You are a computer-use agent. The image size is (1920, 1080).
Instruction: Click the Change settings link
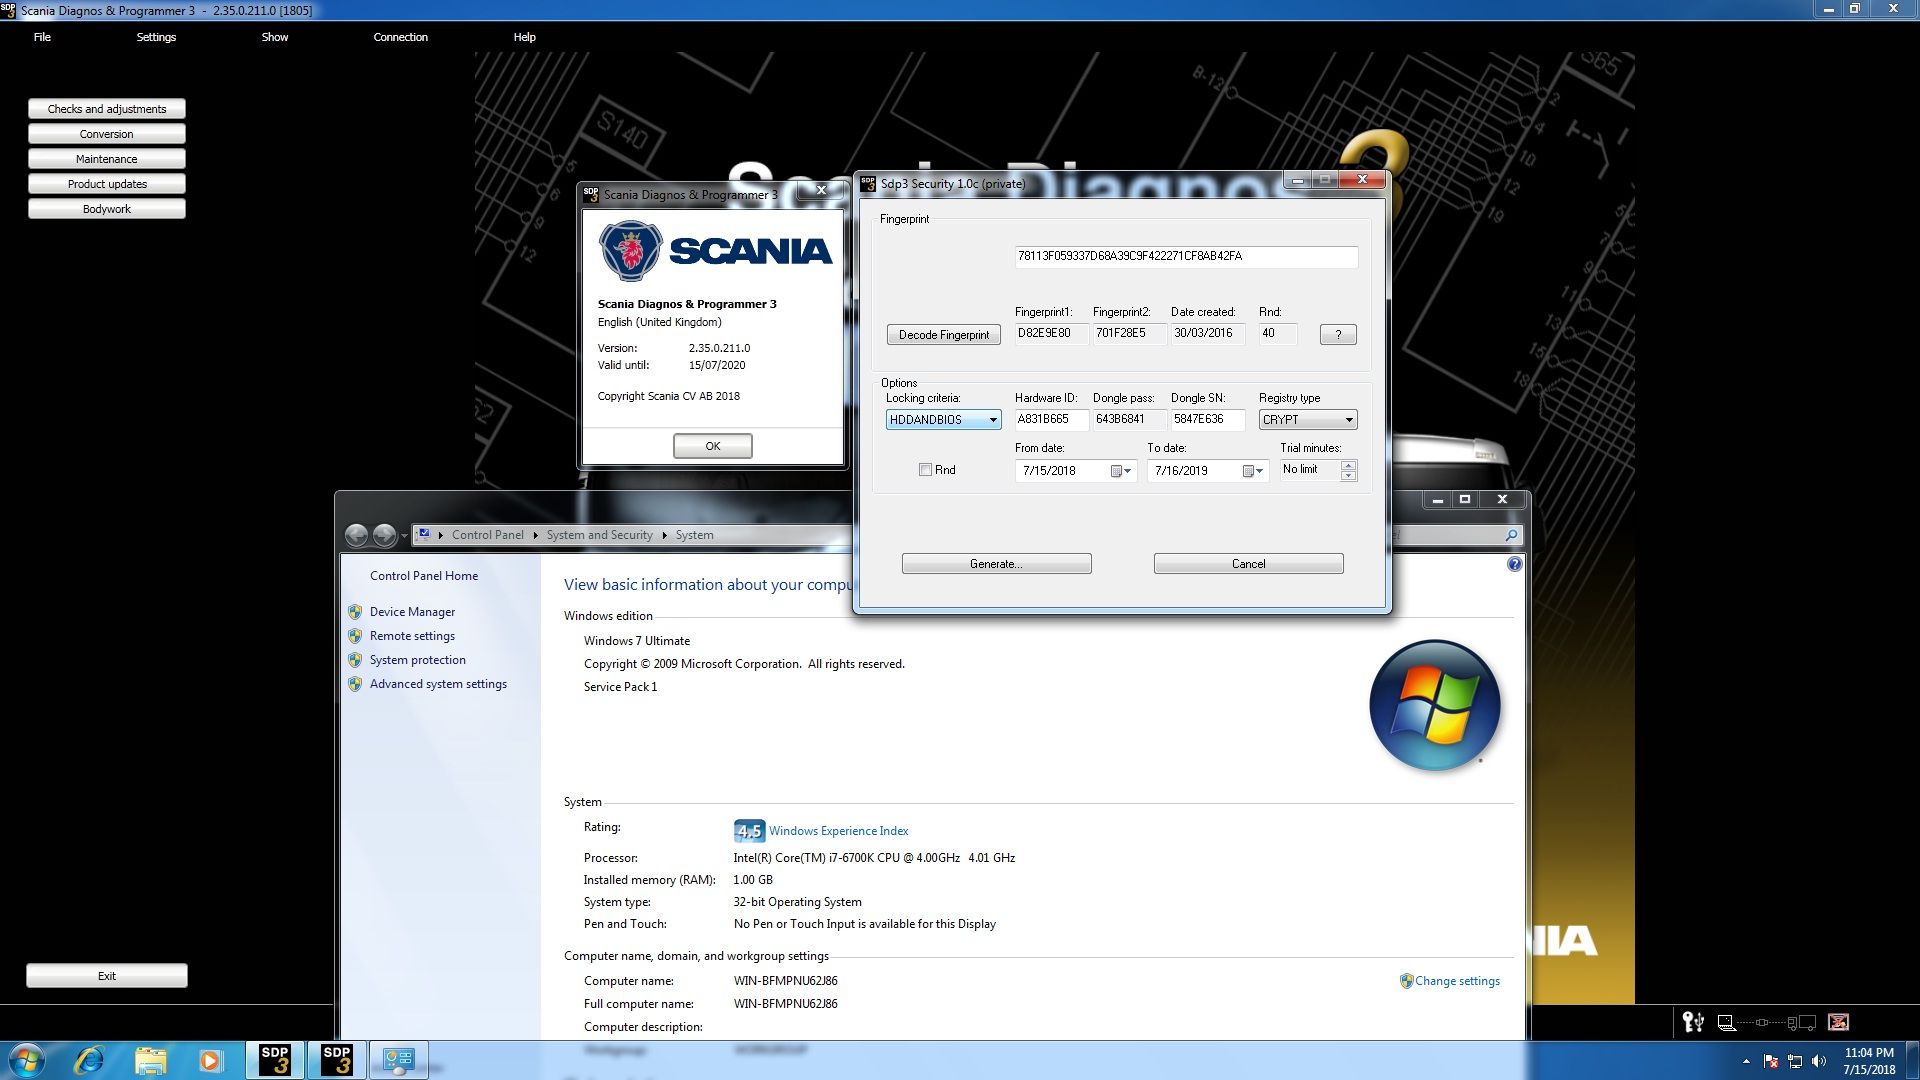(1457, 981)
